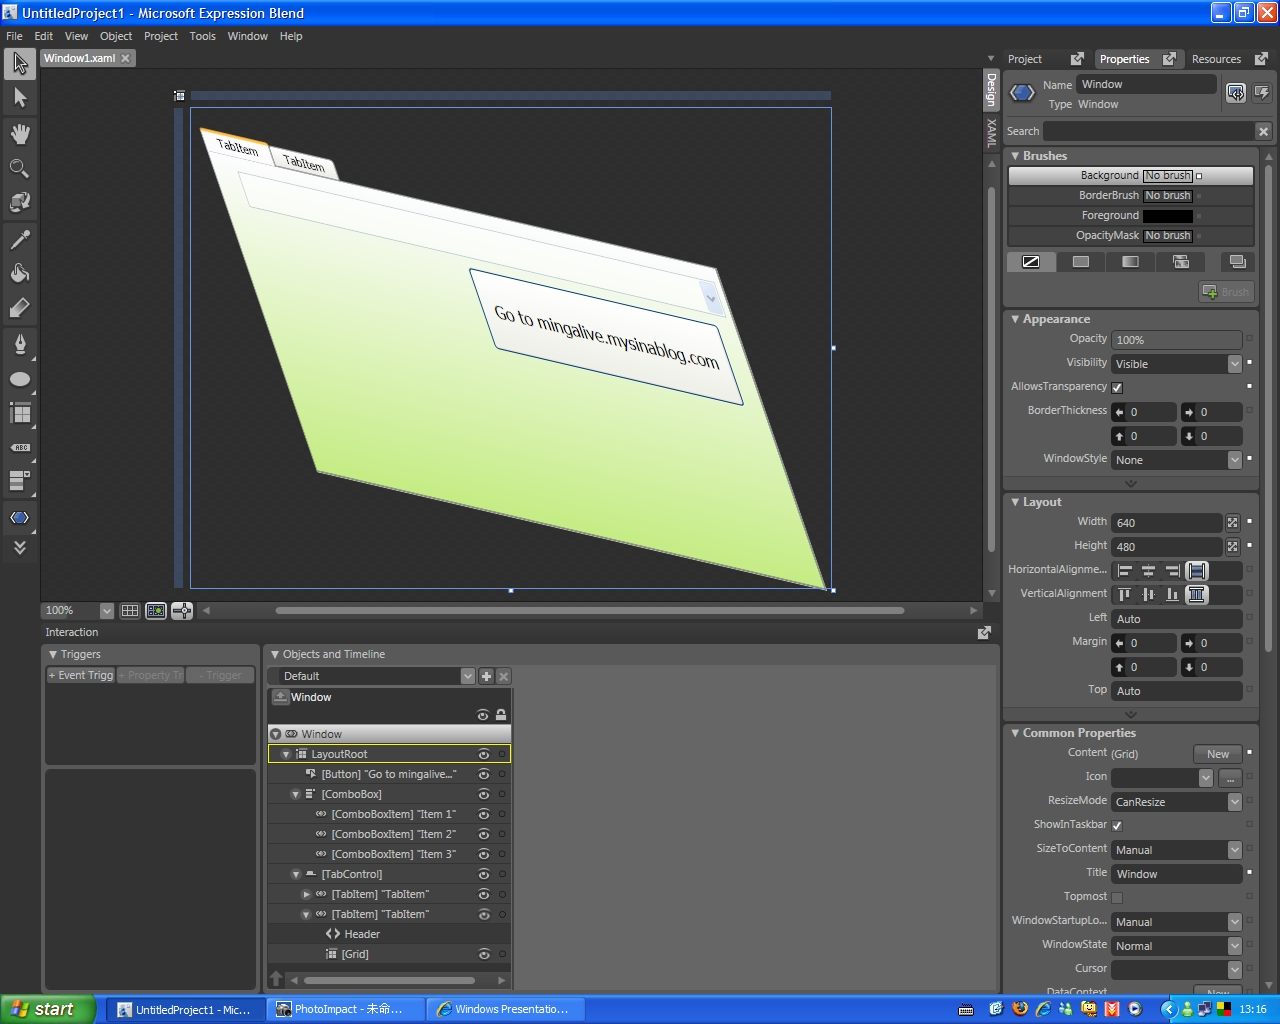Switch to XAML view tab
Image resolution: width=1280 pixels, height=1024 pixels.
point(992,132)
